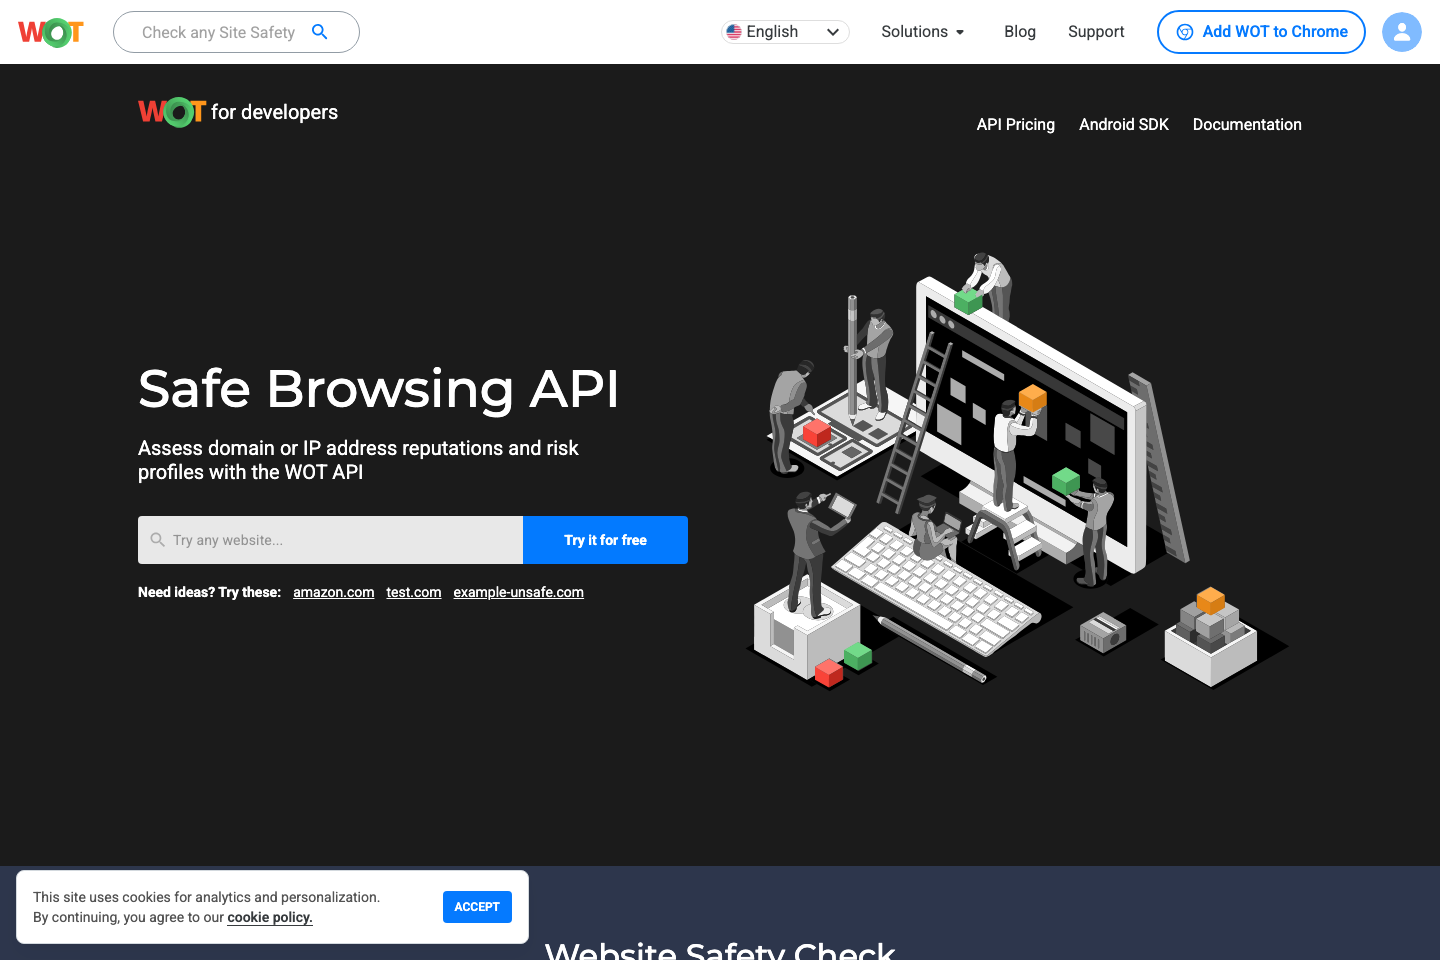Click the Chrome badge icon in Add WOT button
Viewport: 1440px width, 960px height.
coord(1185,31)
